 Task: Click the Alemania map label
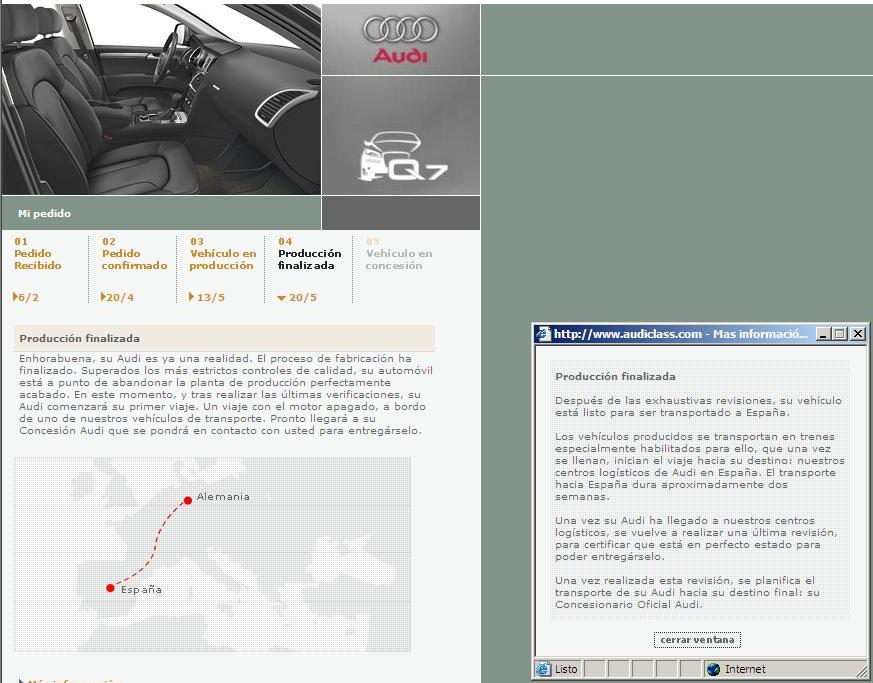(223, 497)
